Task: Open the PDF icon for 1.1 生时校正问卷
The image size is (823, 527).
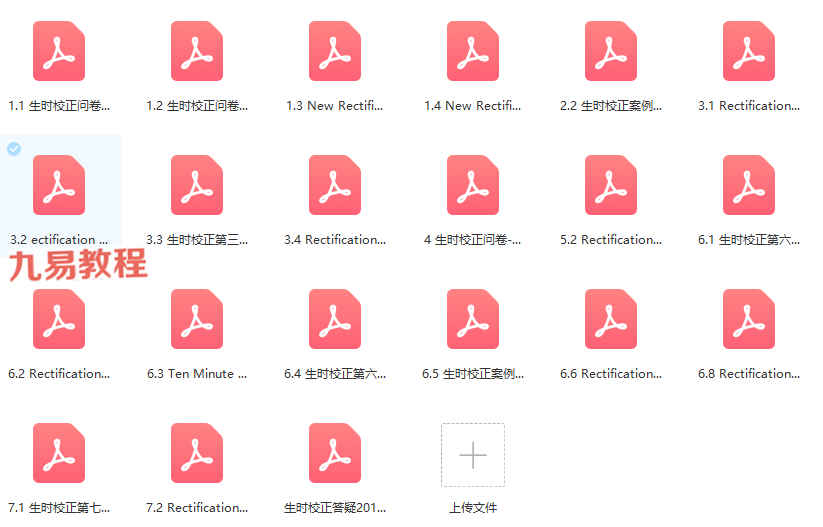Action: pos(59,51)
